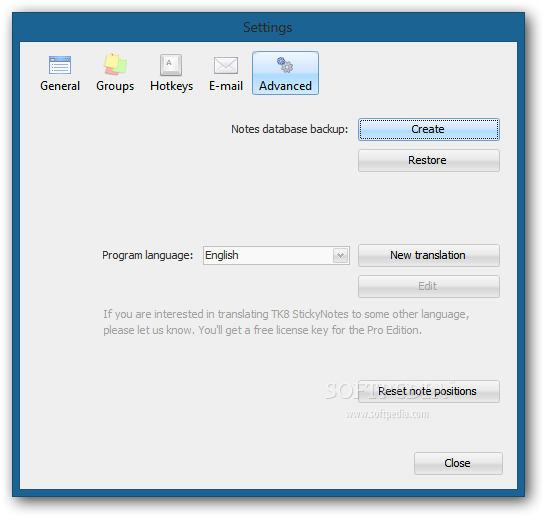Click the translation info text about Pro Edition
This screenshot has width=545, height=517.
[x=286, y=322]
